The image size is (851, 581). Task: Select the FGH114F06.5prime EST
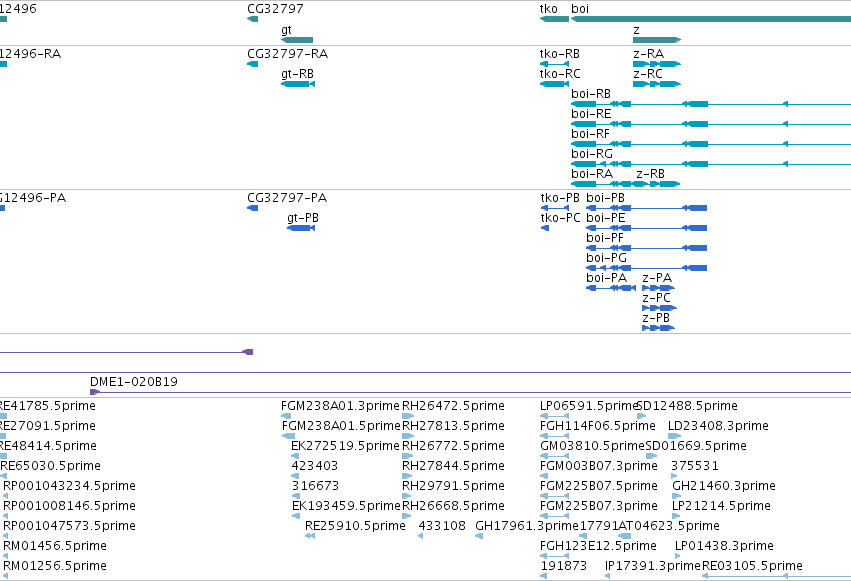tap(554, 436)
